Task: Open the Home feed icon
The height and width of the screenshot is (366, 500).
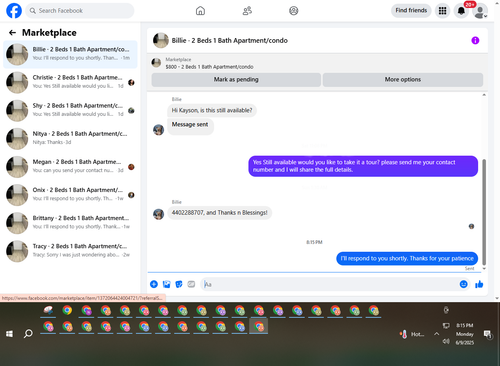Action: coord(200,11)
